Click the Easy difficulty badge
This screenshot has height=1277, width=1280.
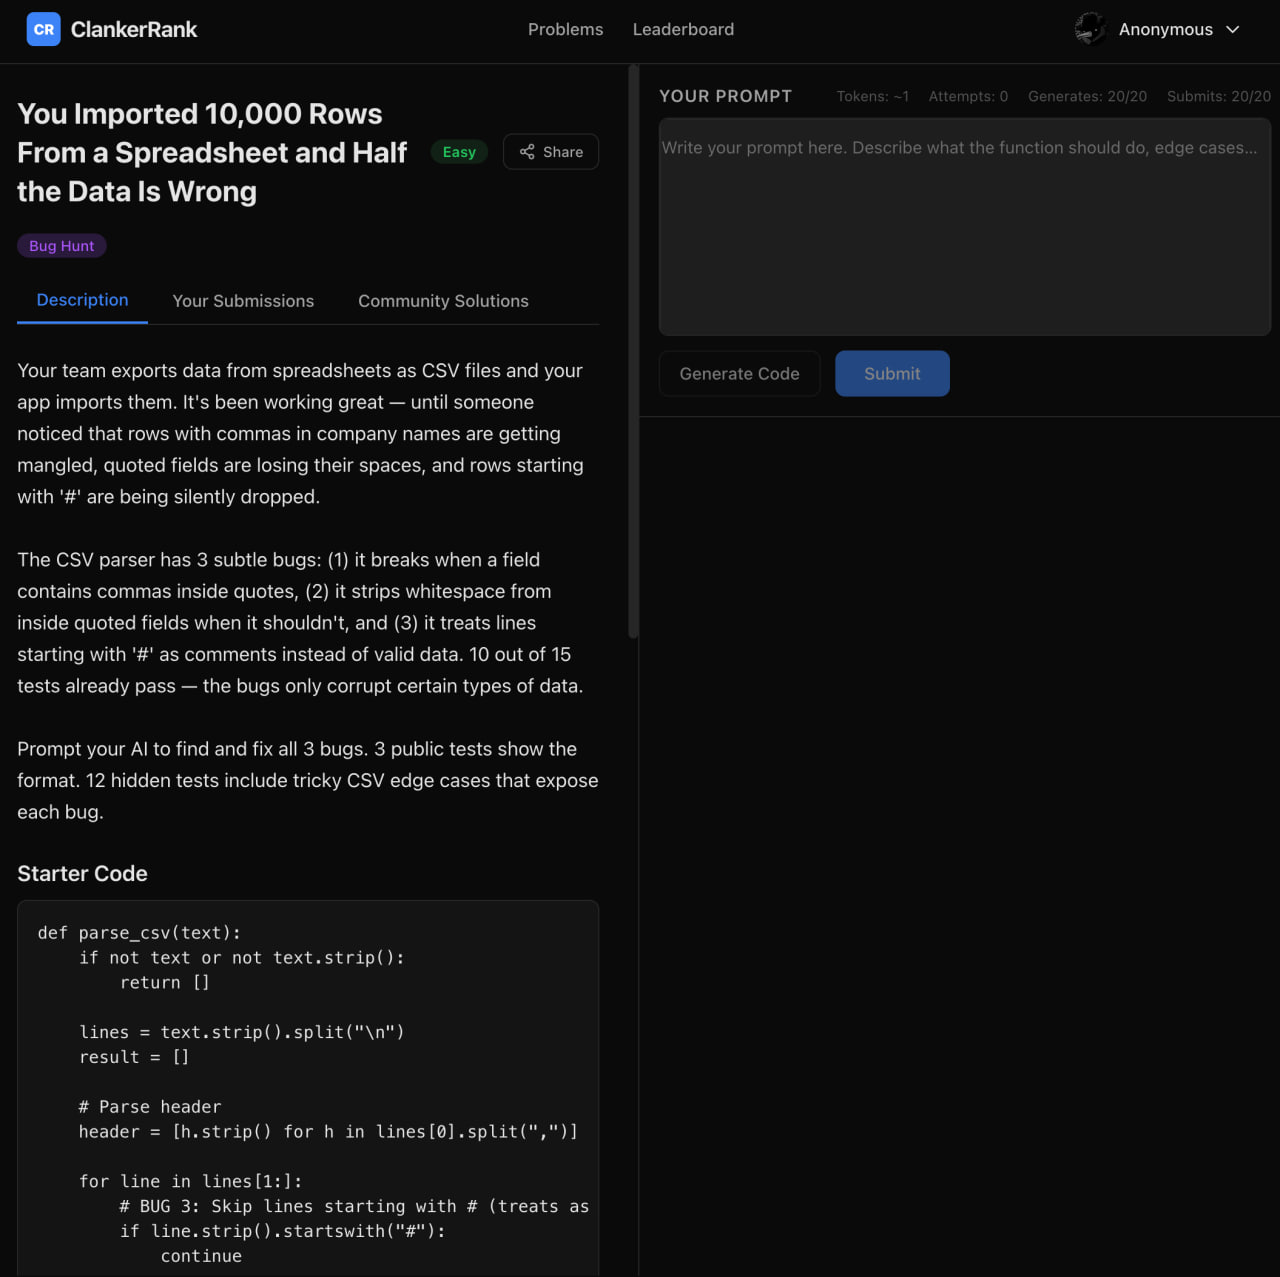click(459, 152)
